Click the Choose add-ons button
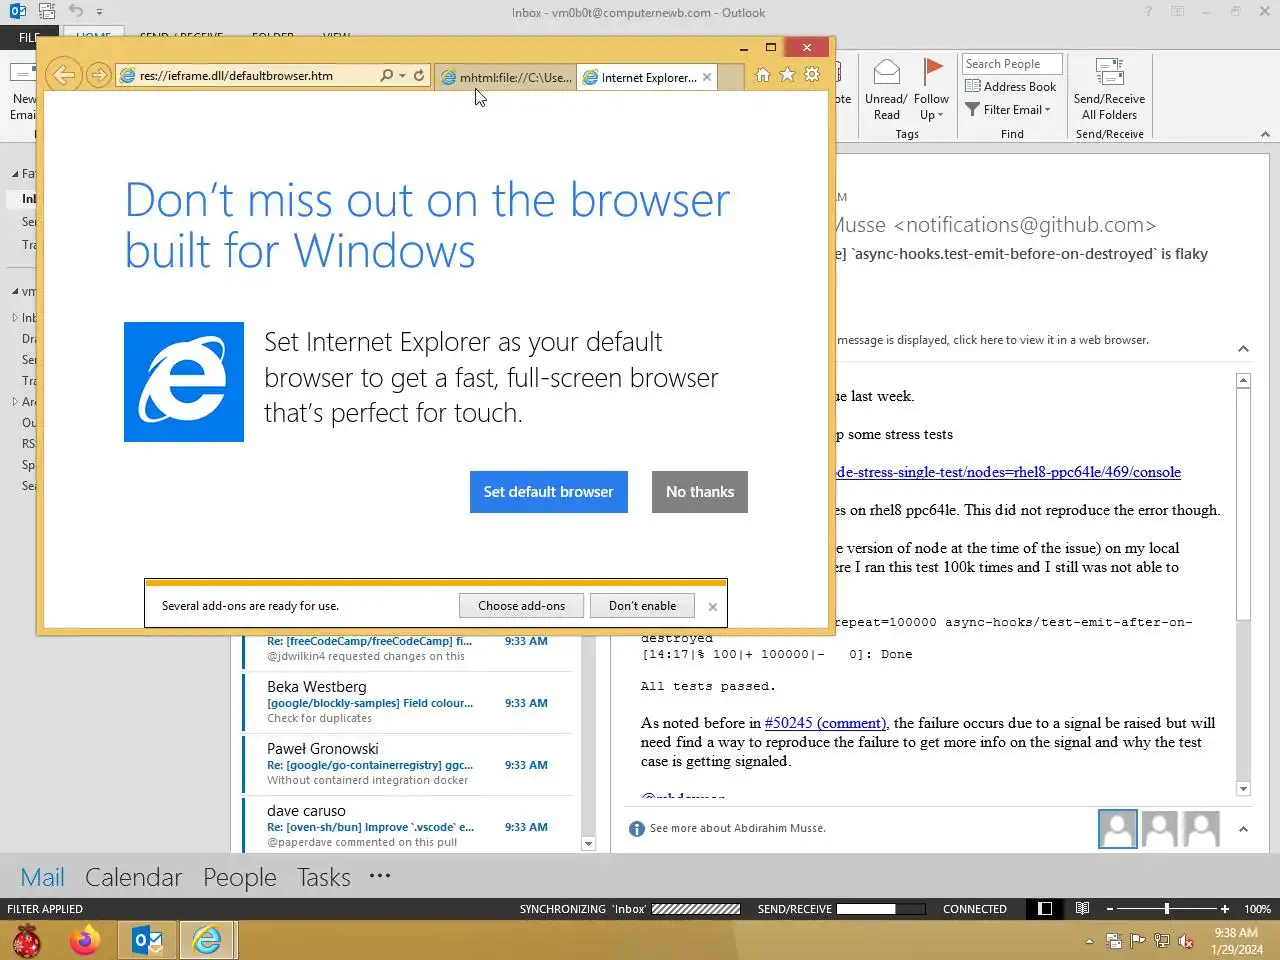This screenshot has height=960, width=1280. tap(521, 606)
